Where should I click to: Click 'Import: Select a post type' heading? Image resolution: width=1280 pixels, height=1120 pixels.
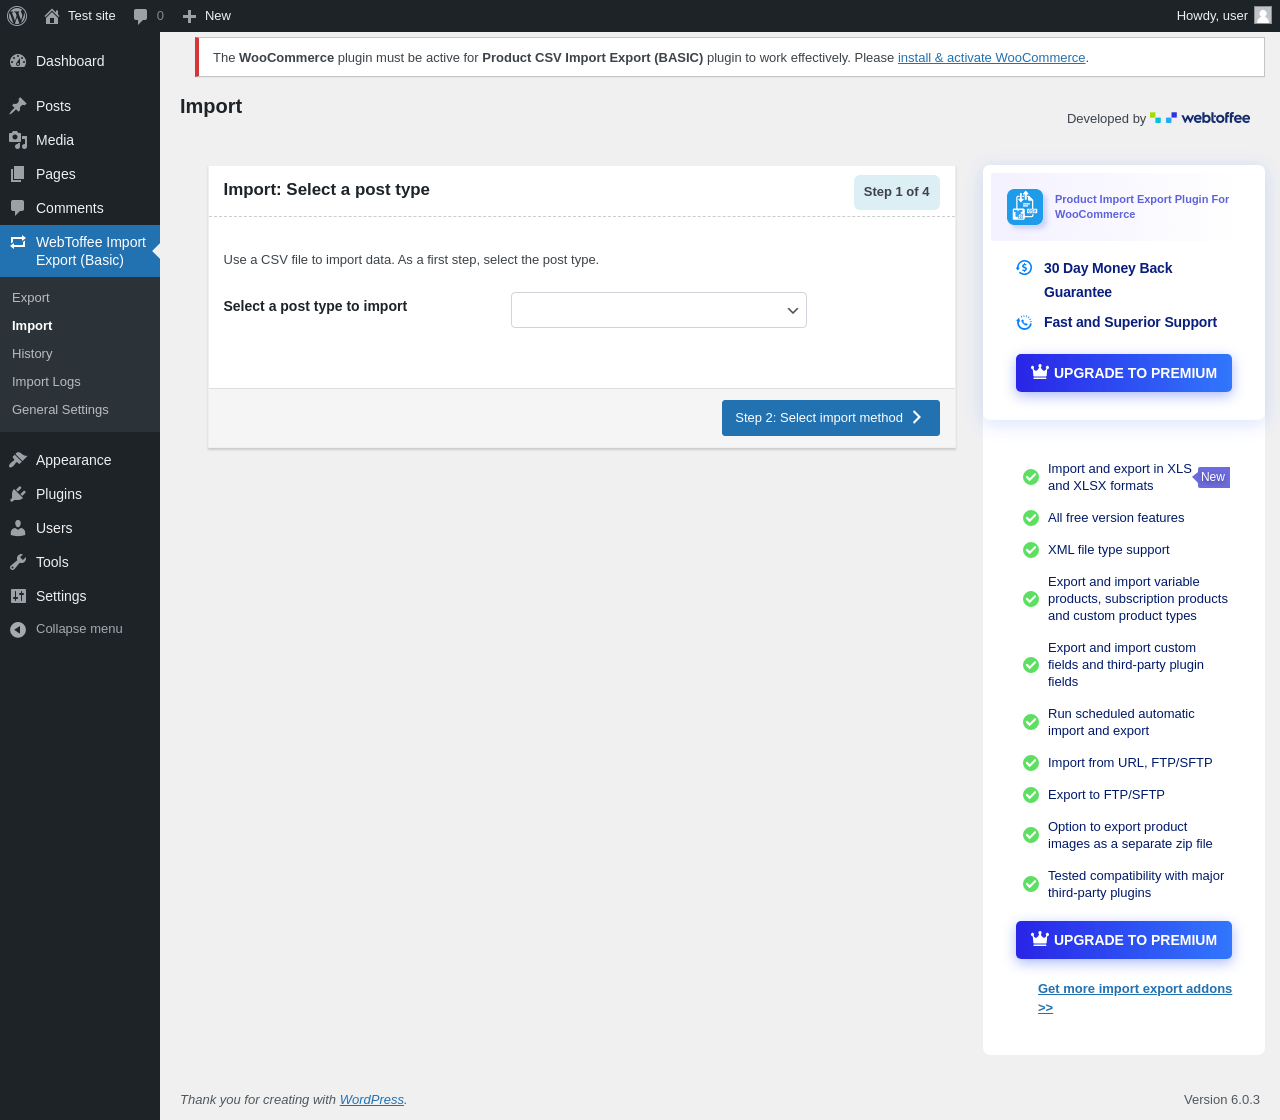click(327, 190)
